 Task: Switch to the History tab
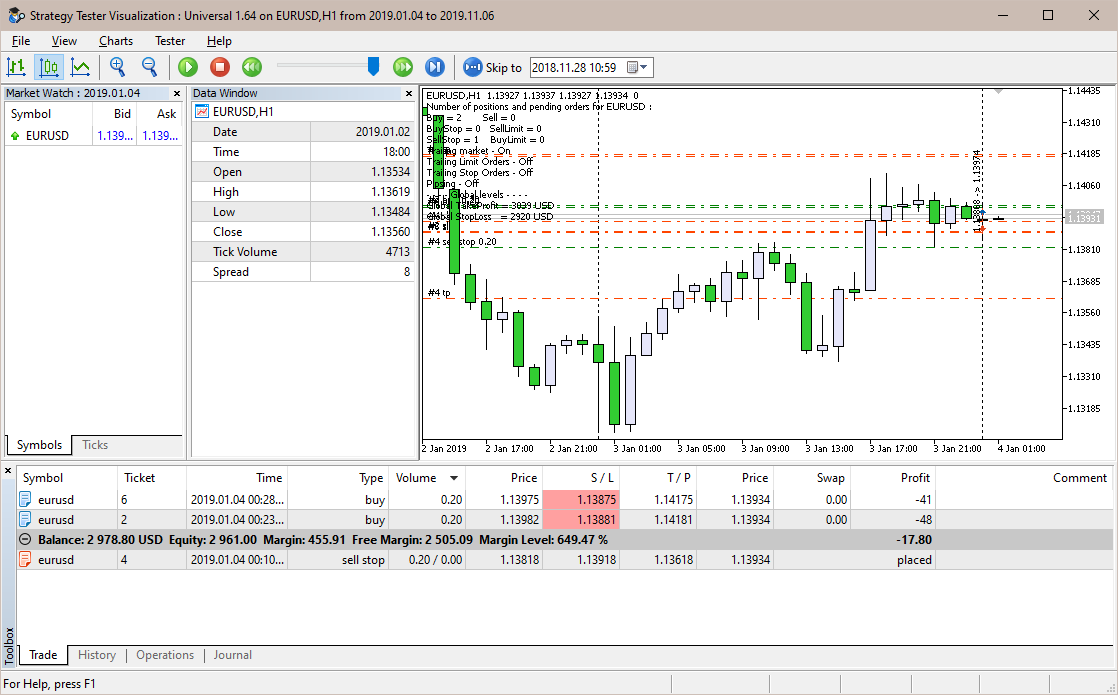tap(96, 655)
